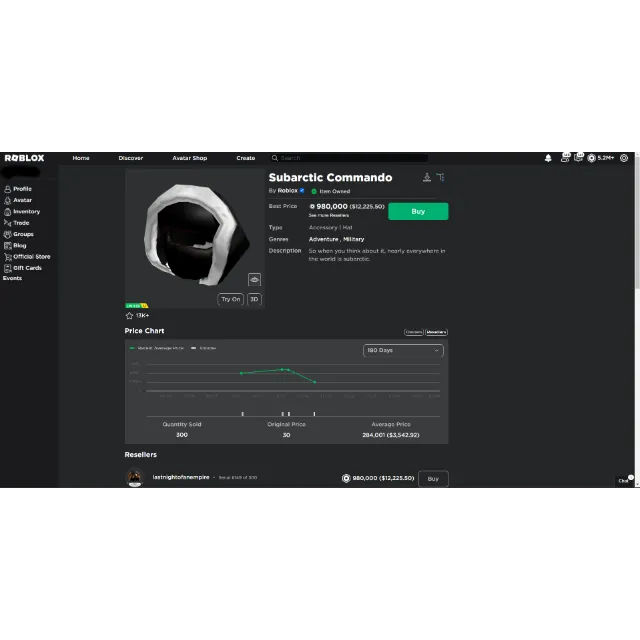Go to the Avatar Shop tab
This screenshot has width=640, height=640.
point(189,158)
